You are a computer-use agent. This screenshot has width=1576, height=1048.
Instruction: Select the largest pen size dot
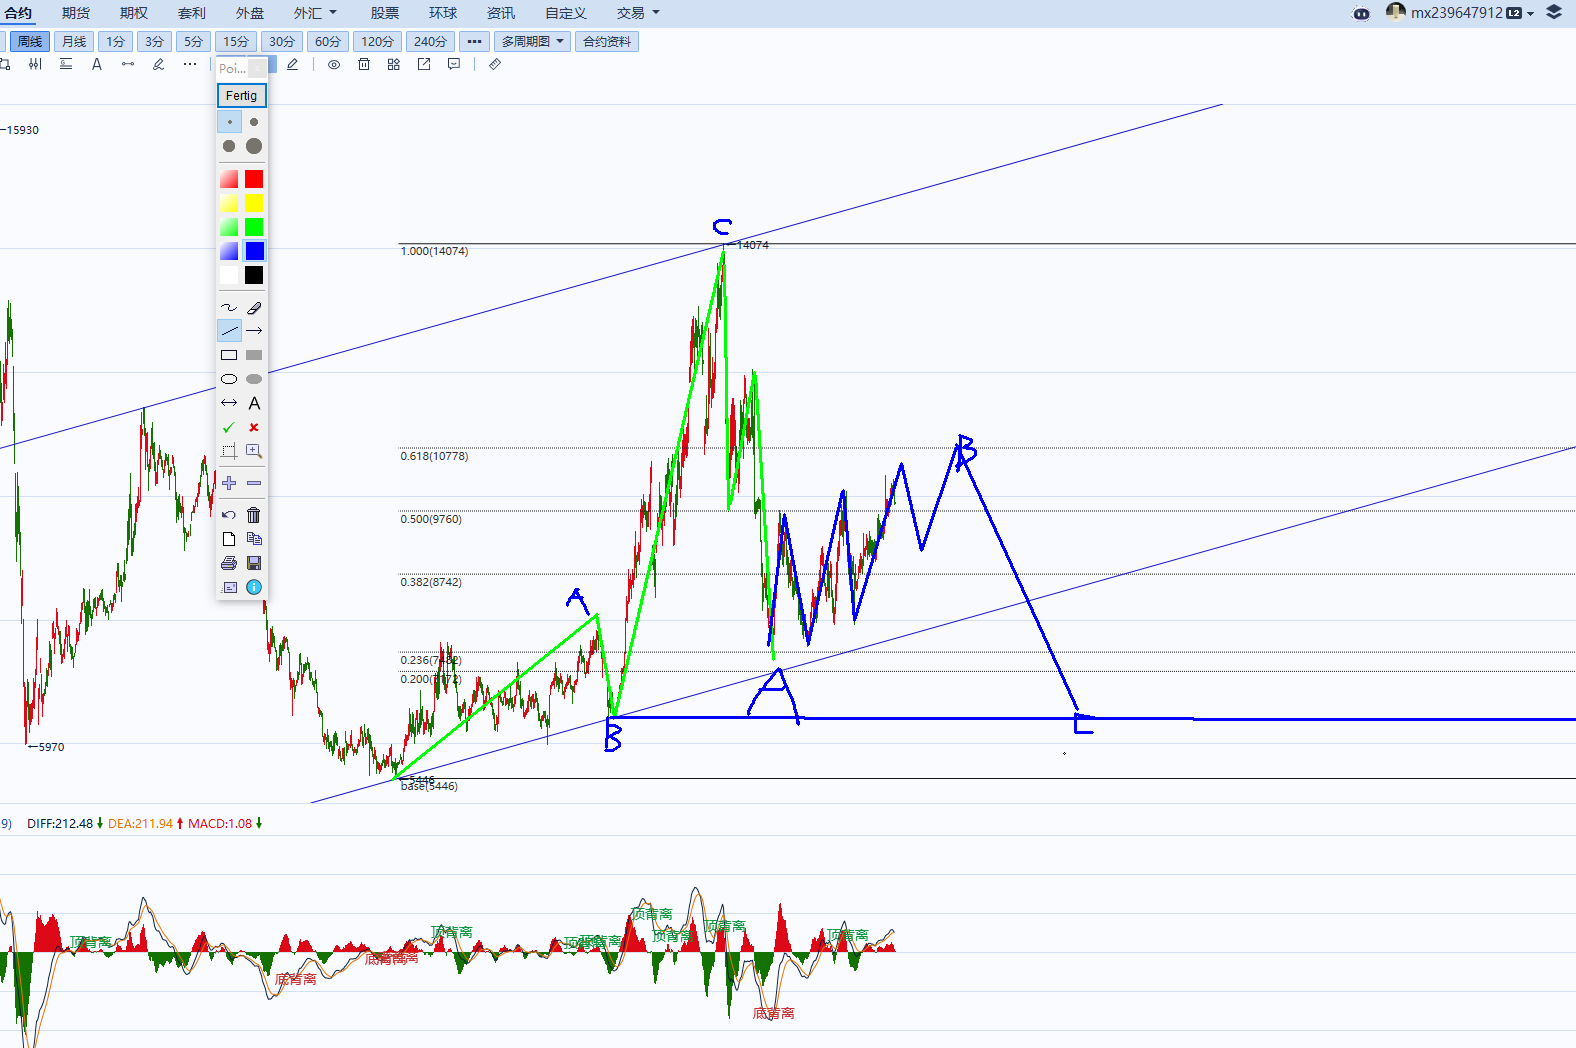click(x=254, y=146)
